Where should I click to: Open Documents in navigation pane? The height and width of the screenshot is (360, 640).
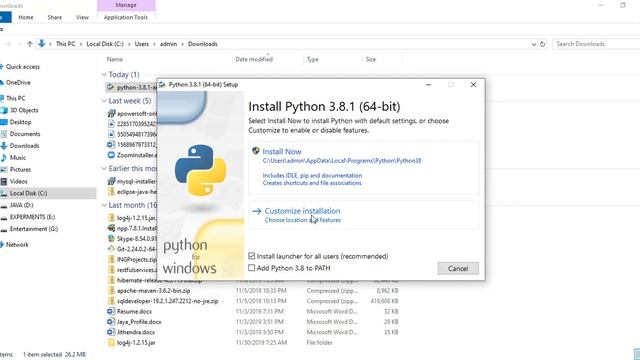(x=25, y=134)
